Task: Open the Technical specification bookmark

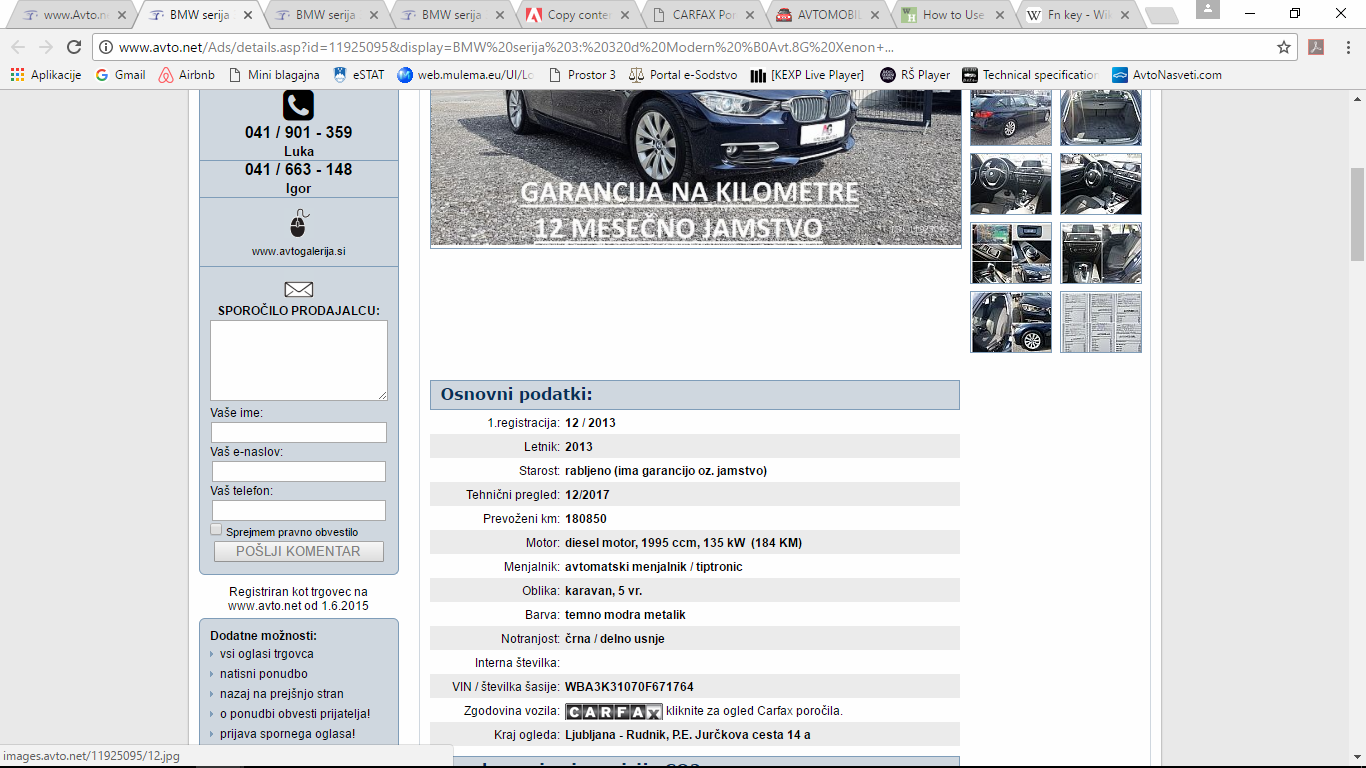Action: click(x=1031, y=75)
